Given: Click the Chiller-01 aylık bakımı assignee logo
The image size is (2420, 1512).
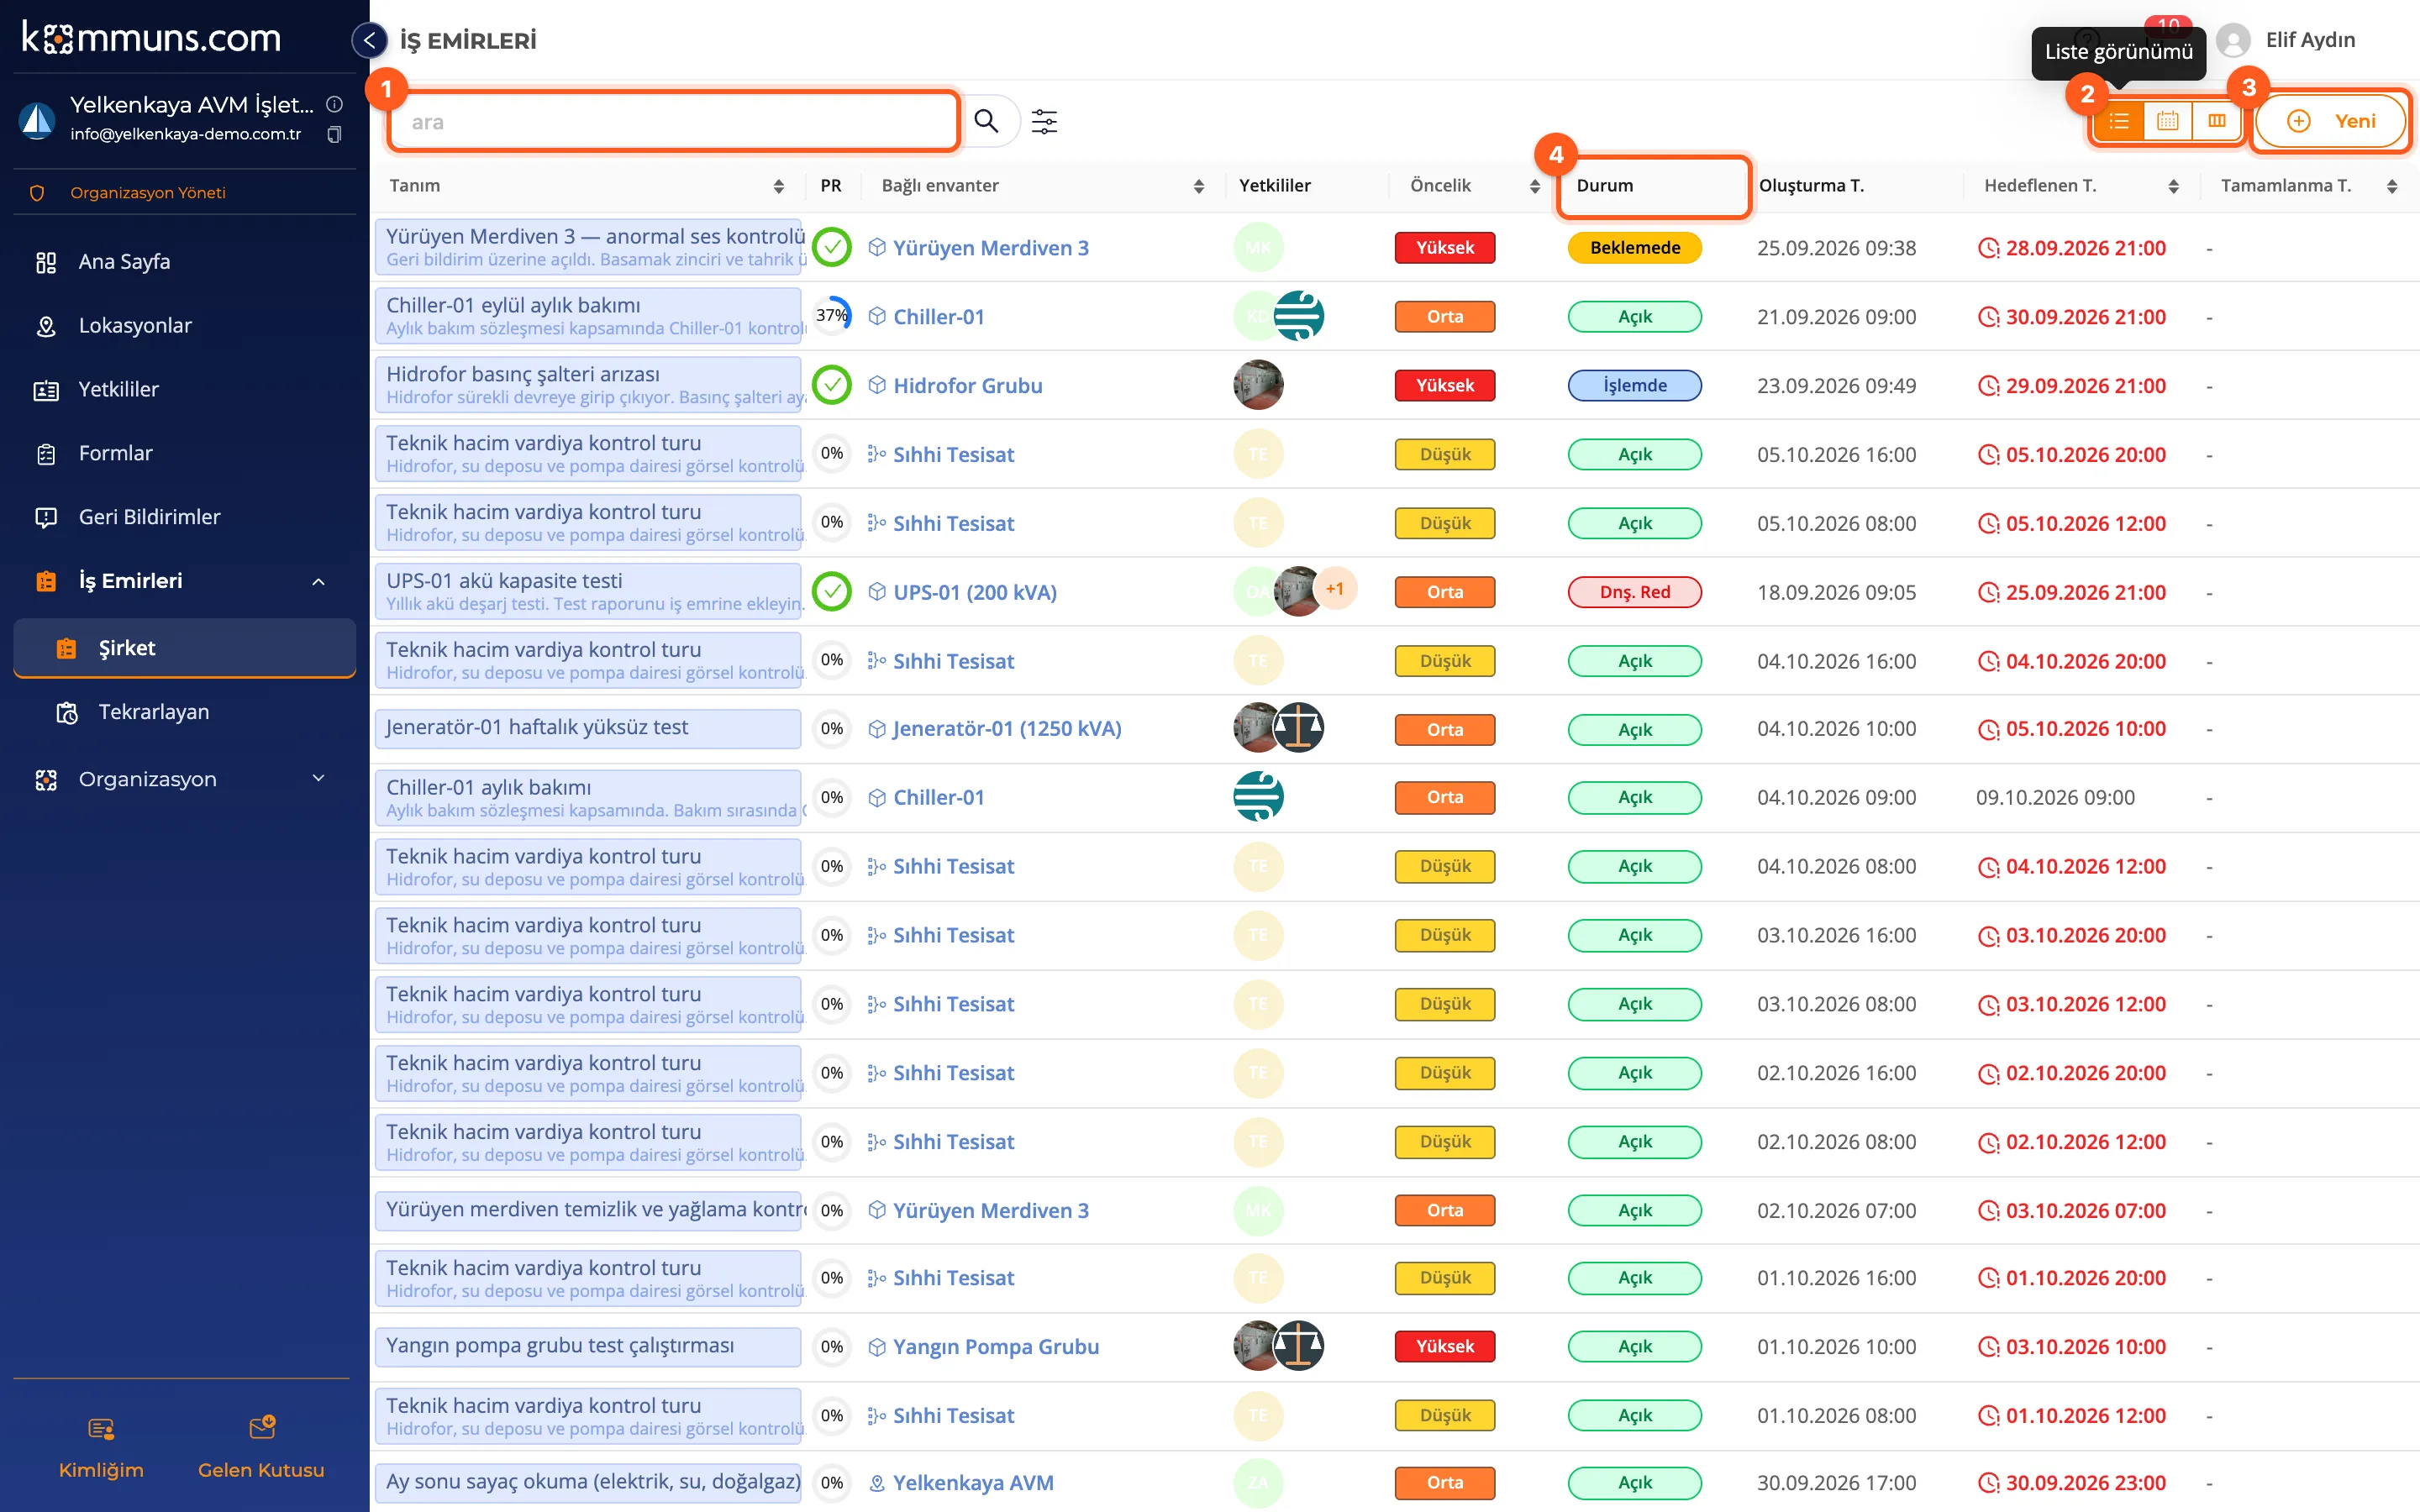Looking at the screenshot, I should pyautogui.click(x=1258, y=797).
